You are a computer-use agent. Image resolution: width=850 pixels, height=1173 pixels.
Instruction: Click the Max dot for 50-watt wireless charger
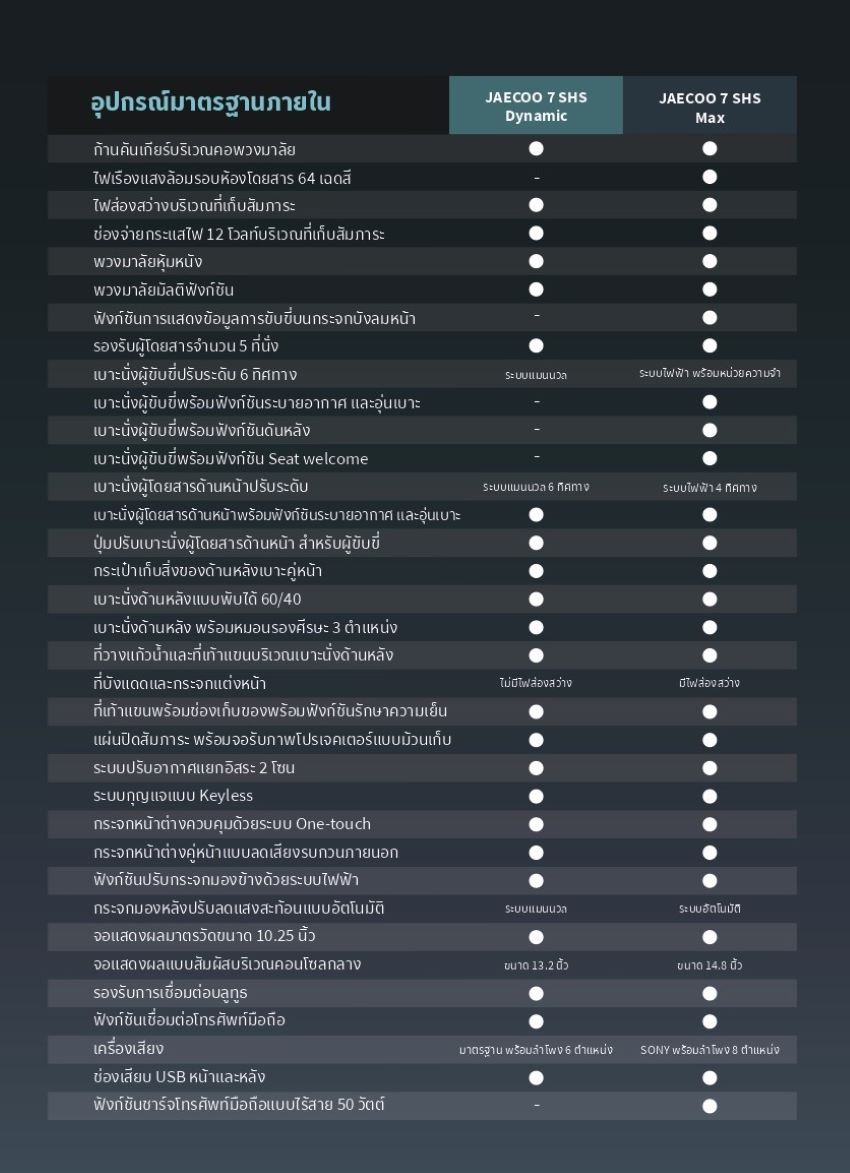click(x=709, y=1105)
